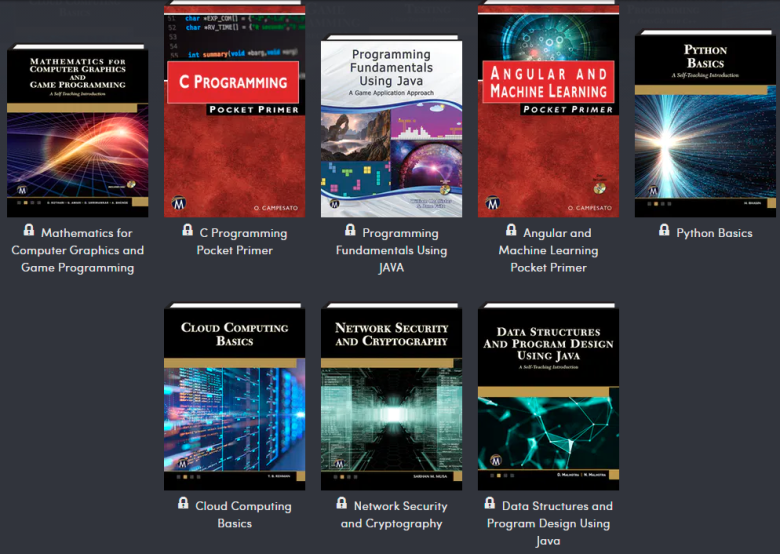The image size is (780, 554).
Task: Open C Programming Pocket Primer book cover
Action: point(234,109)
